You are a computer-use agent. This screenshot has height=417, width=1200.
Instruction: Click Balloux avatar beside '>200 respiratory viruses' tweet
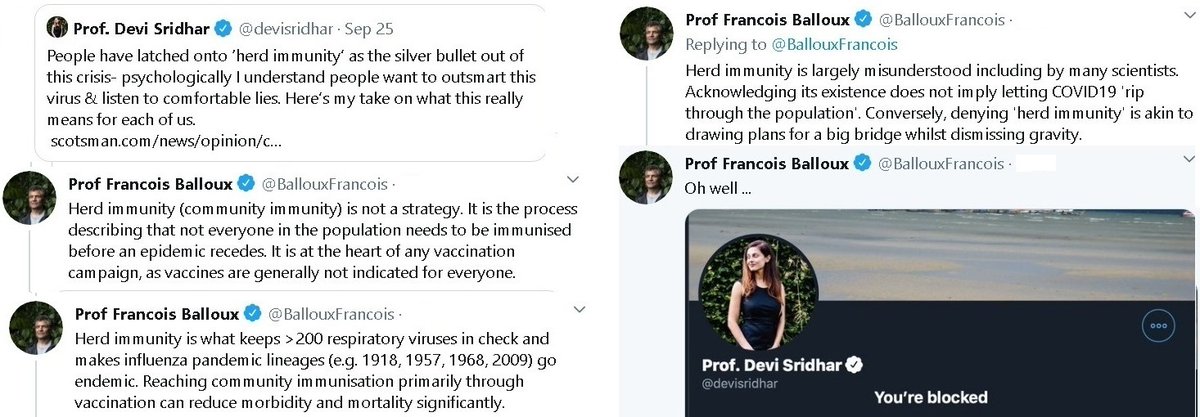[x=35, y=327]
